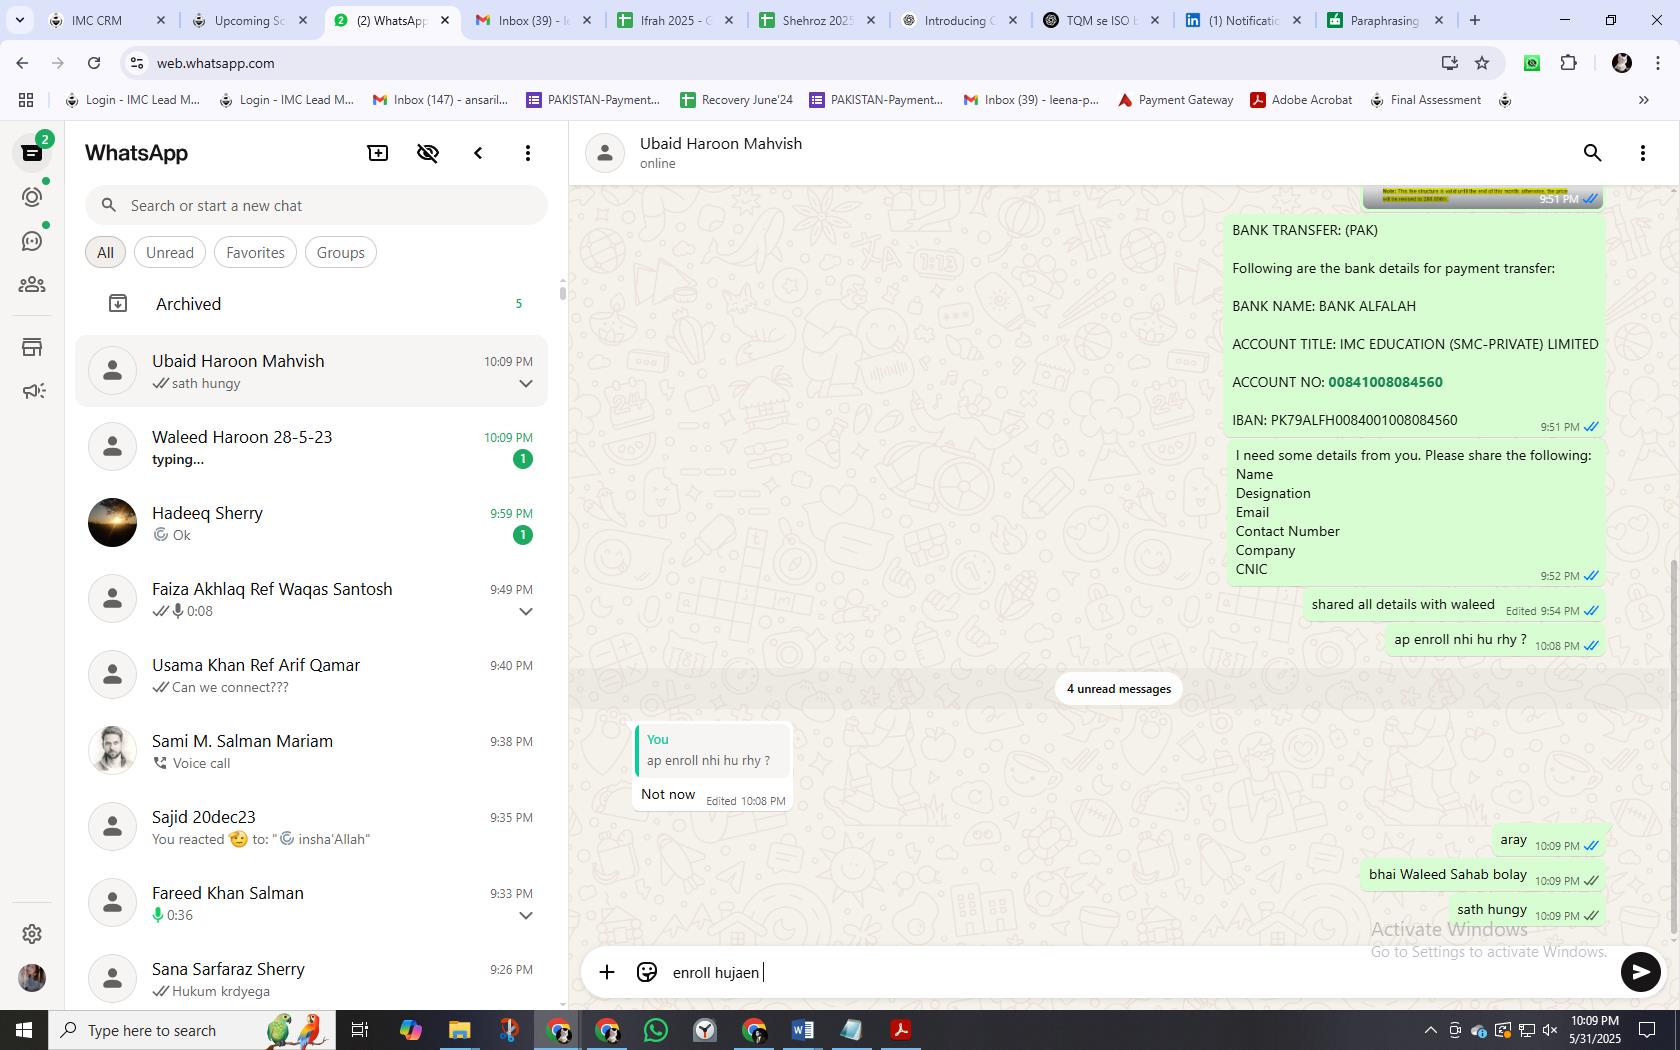Open Chrome tab search dropdown arrow
The width and height of the screenshot is (1680, 1050).
19,20
